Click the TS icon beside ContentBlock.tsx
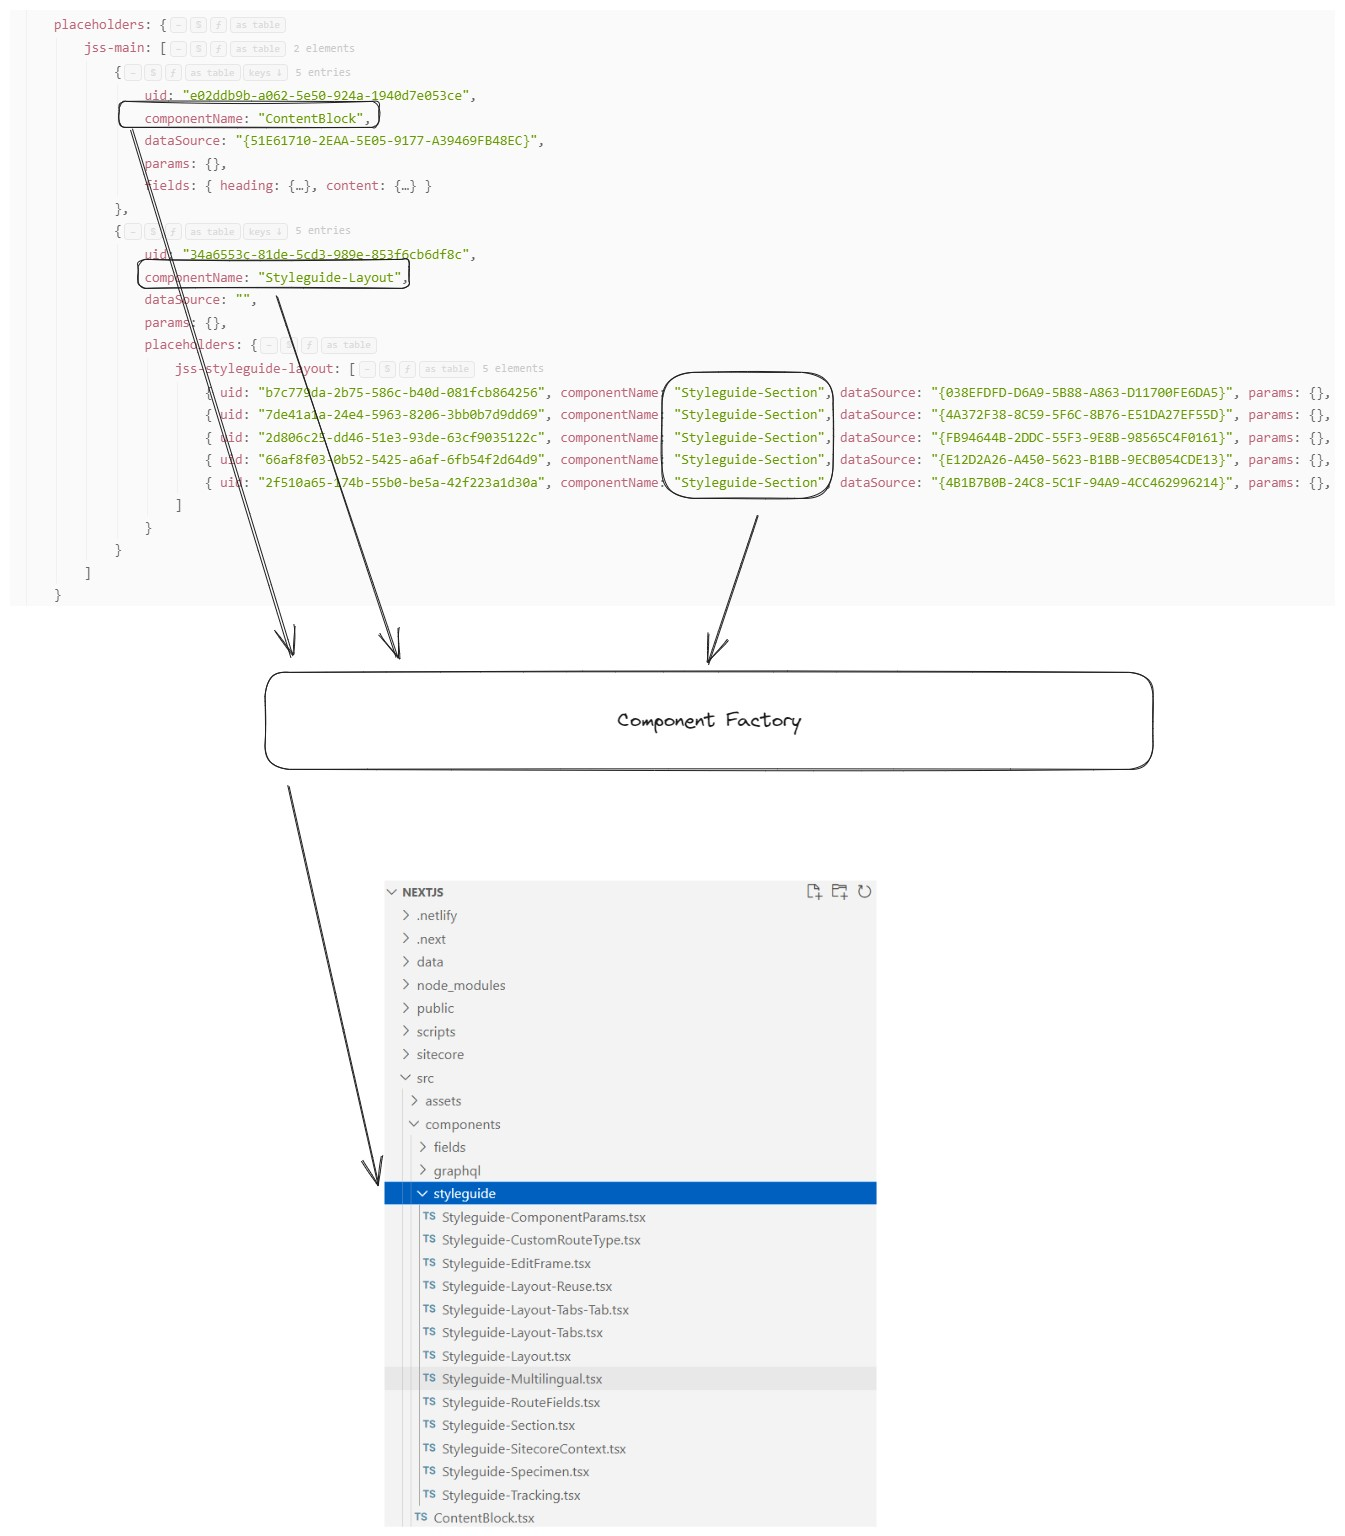 (x=421, y=1518)
